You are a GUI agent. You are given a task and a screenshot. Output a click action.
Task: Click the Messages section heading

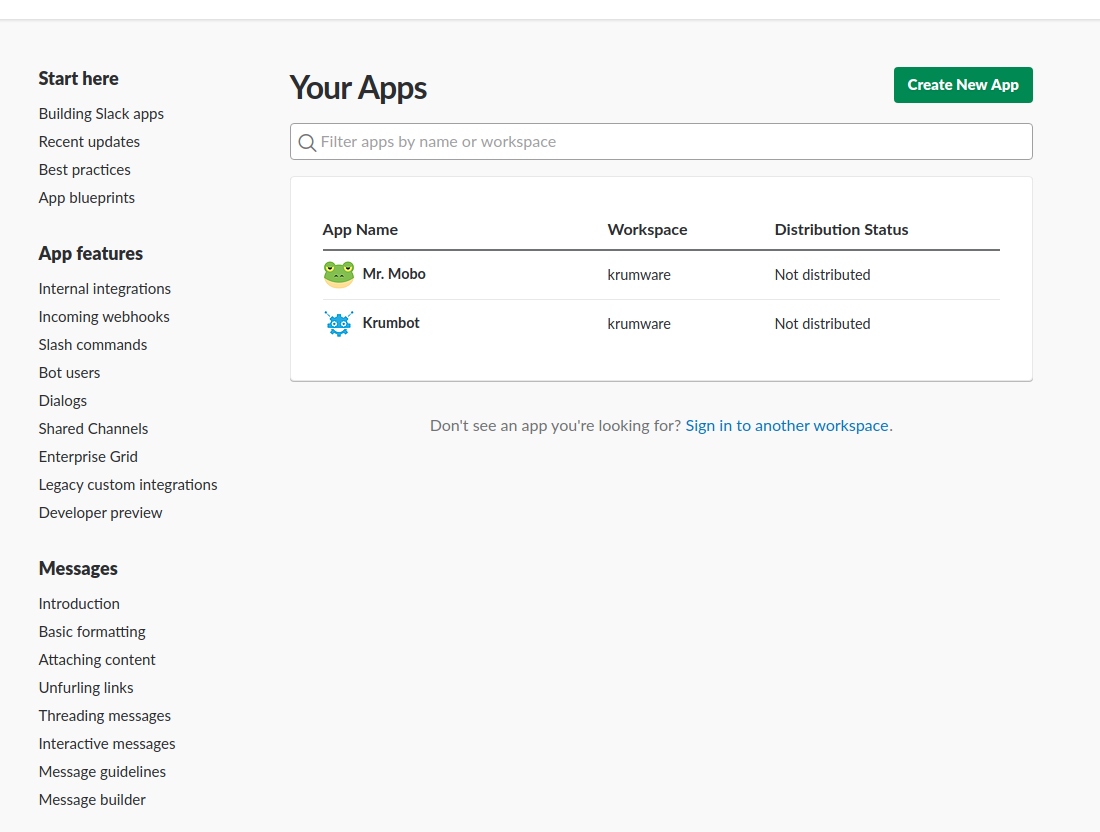[78, 568]
